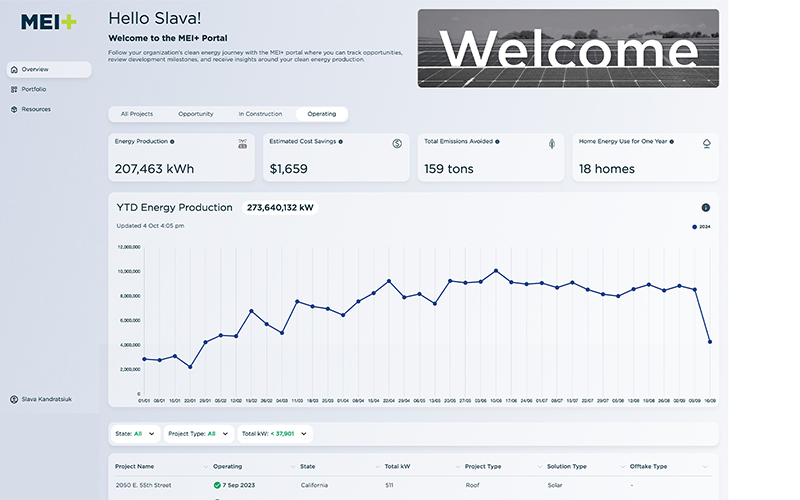Expand the Project Name column chevron

click(206, 467)
